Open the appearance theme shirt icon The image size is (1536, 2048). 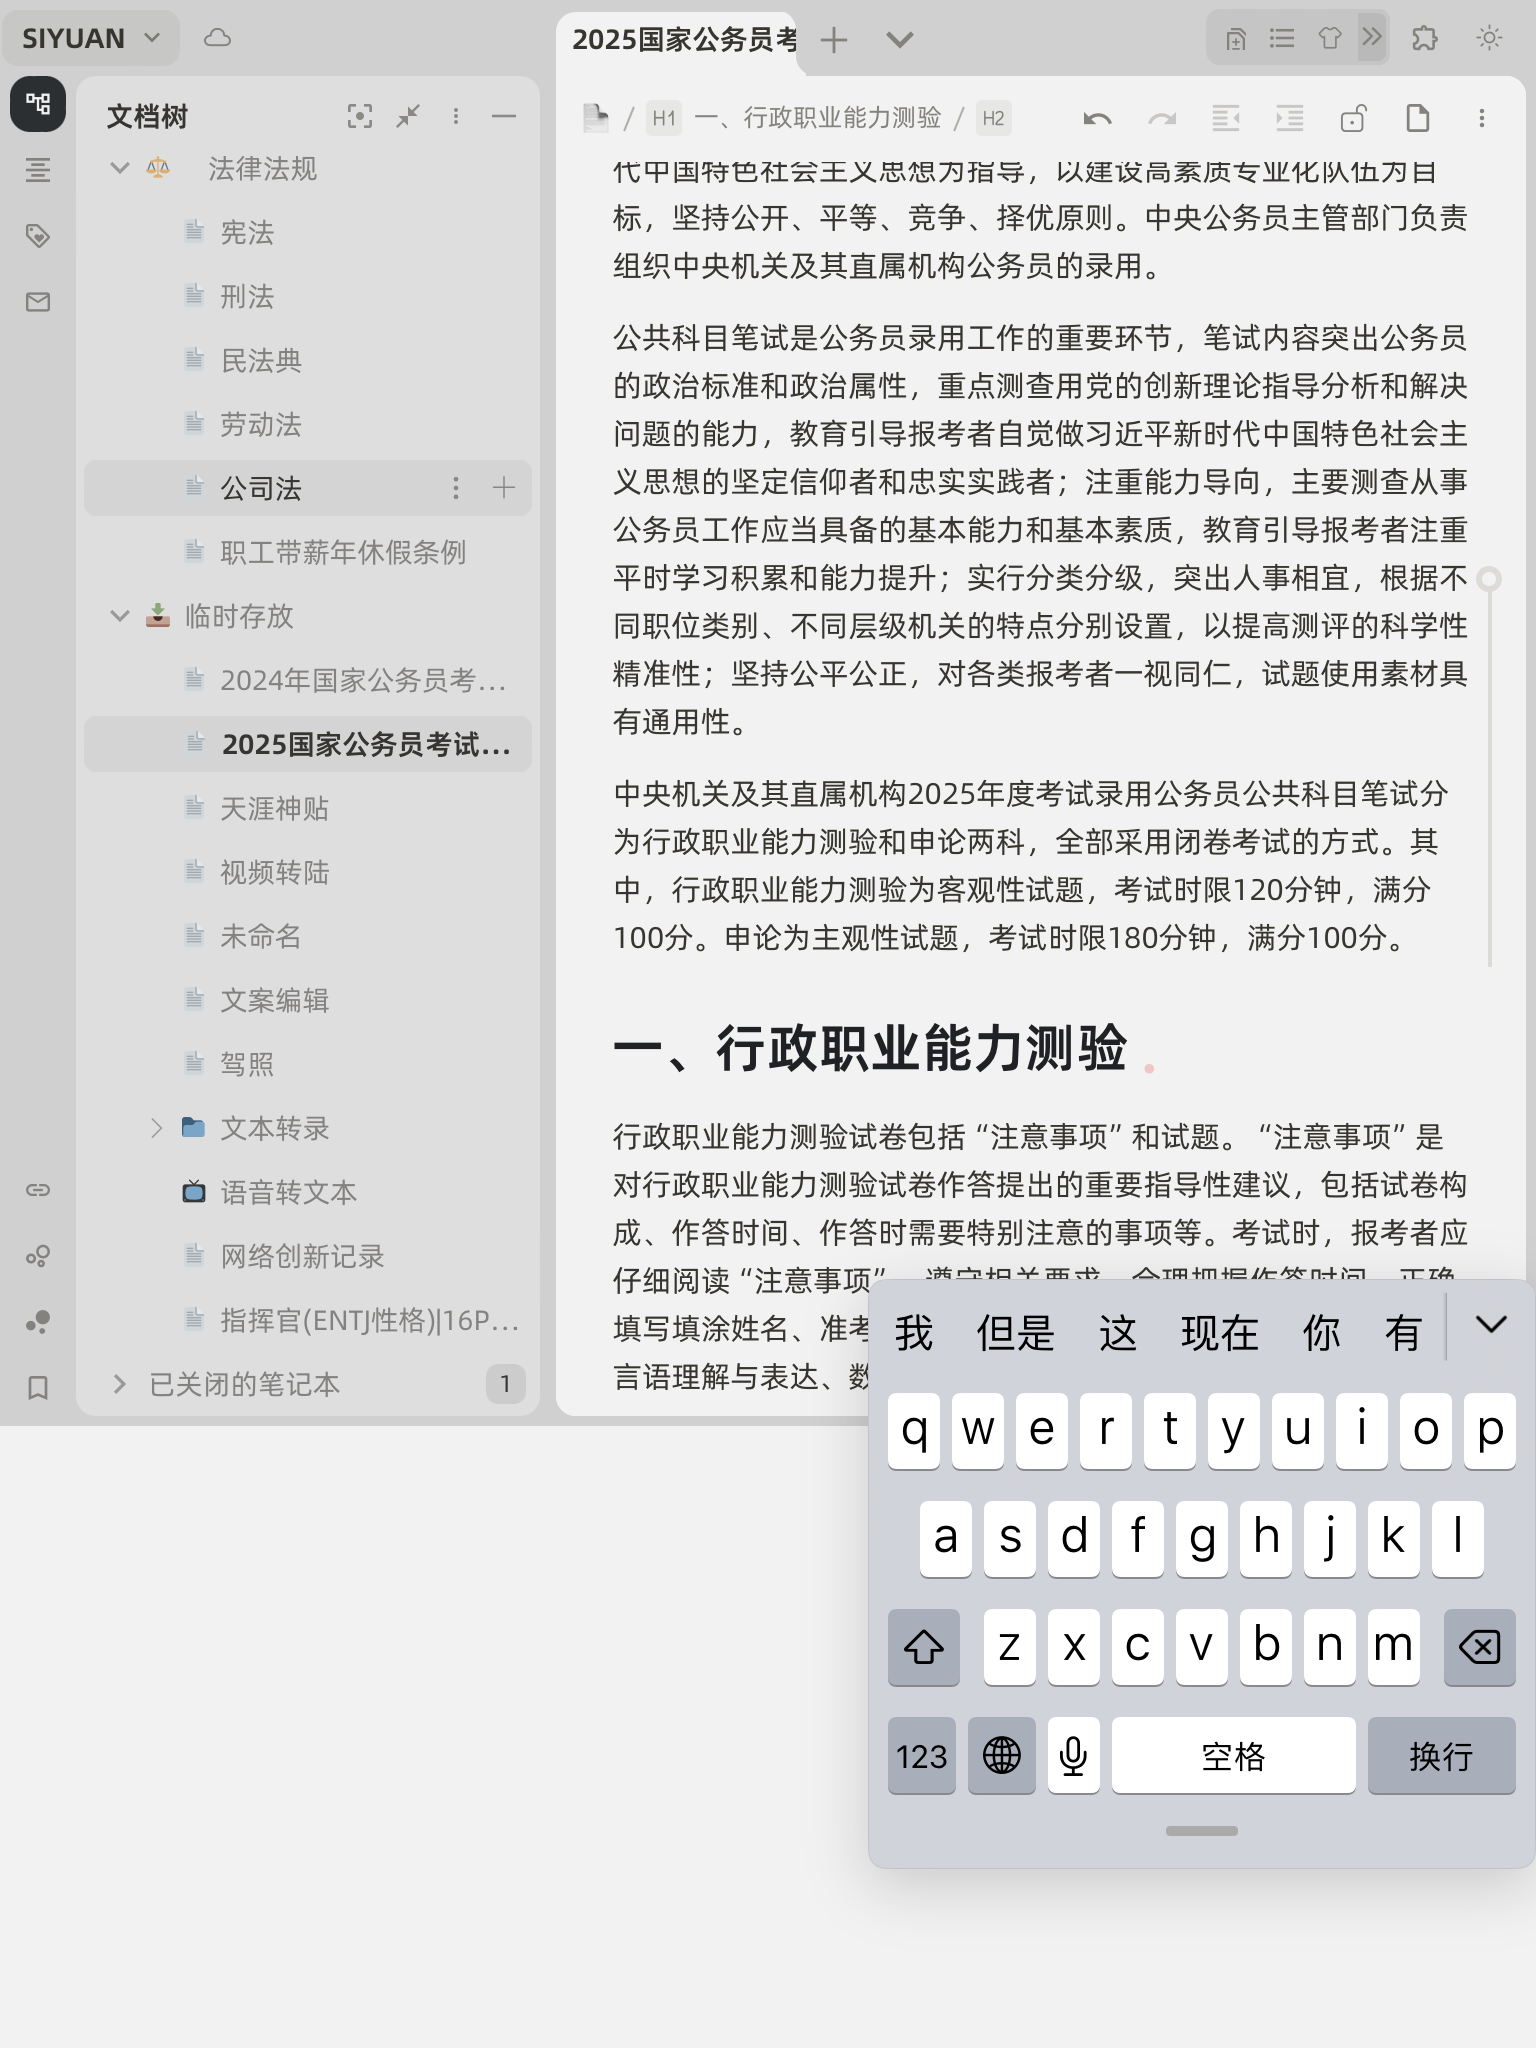pyautogui.click(x=1330, y=38)
